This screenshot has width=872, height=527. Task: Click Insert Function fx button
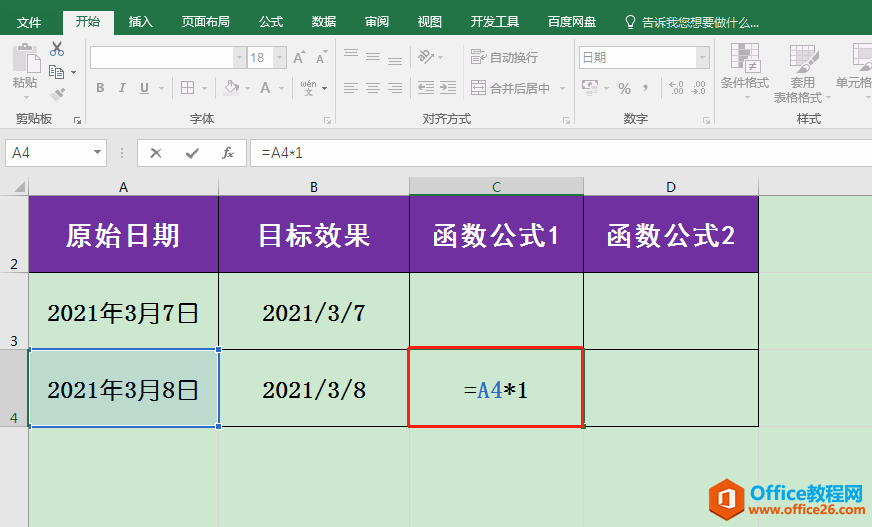point(227,153)
